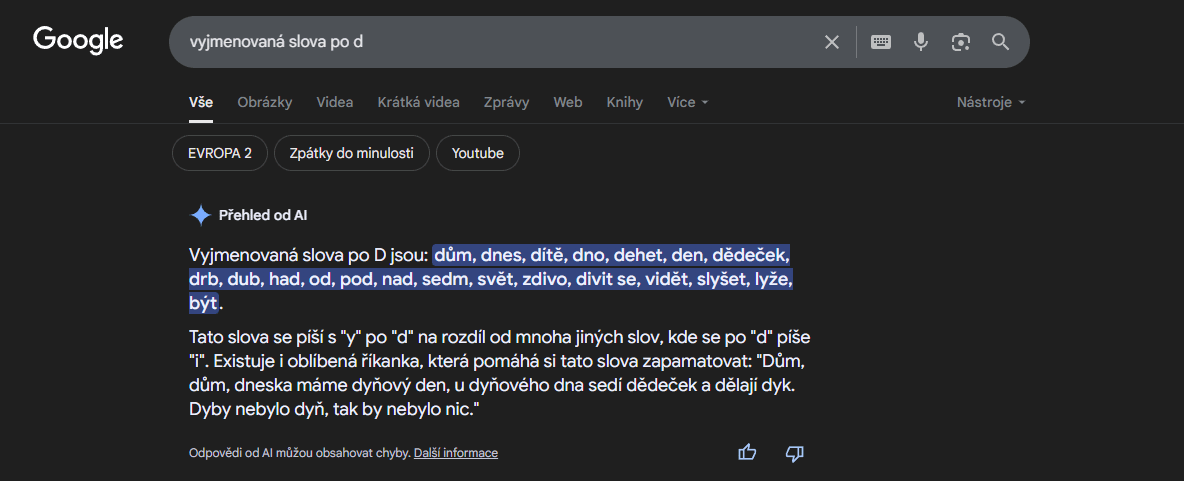The width and height of the screenshot is (1184, 481).
Task: Open the on-screen keyboard input tool
Action: coord(881,42)
